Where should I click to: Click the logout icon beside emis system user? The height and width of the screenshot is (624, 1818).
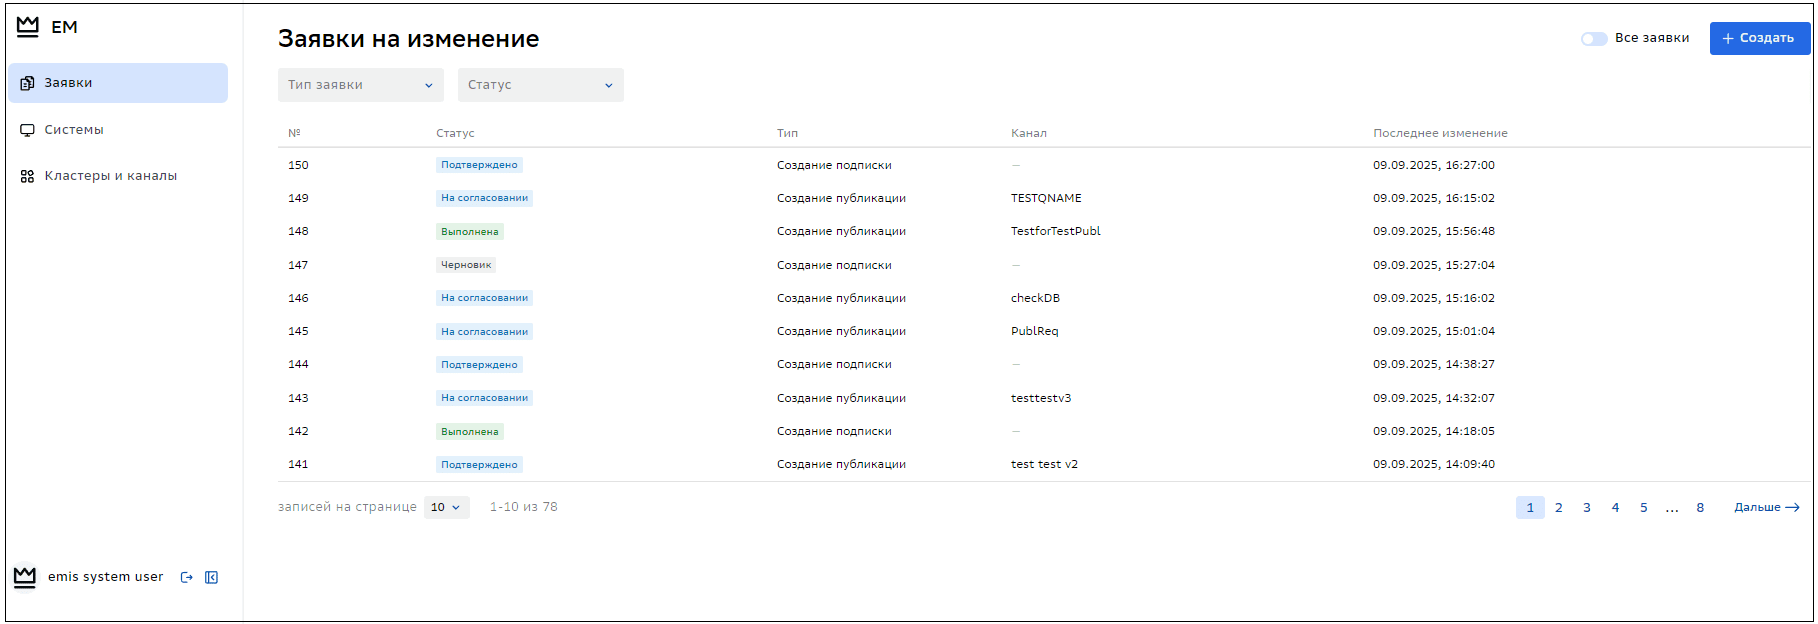tap(186, 577)
